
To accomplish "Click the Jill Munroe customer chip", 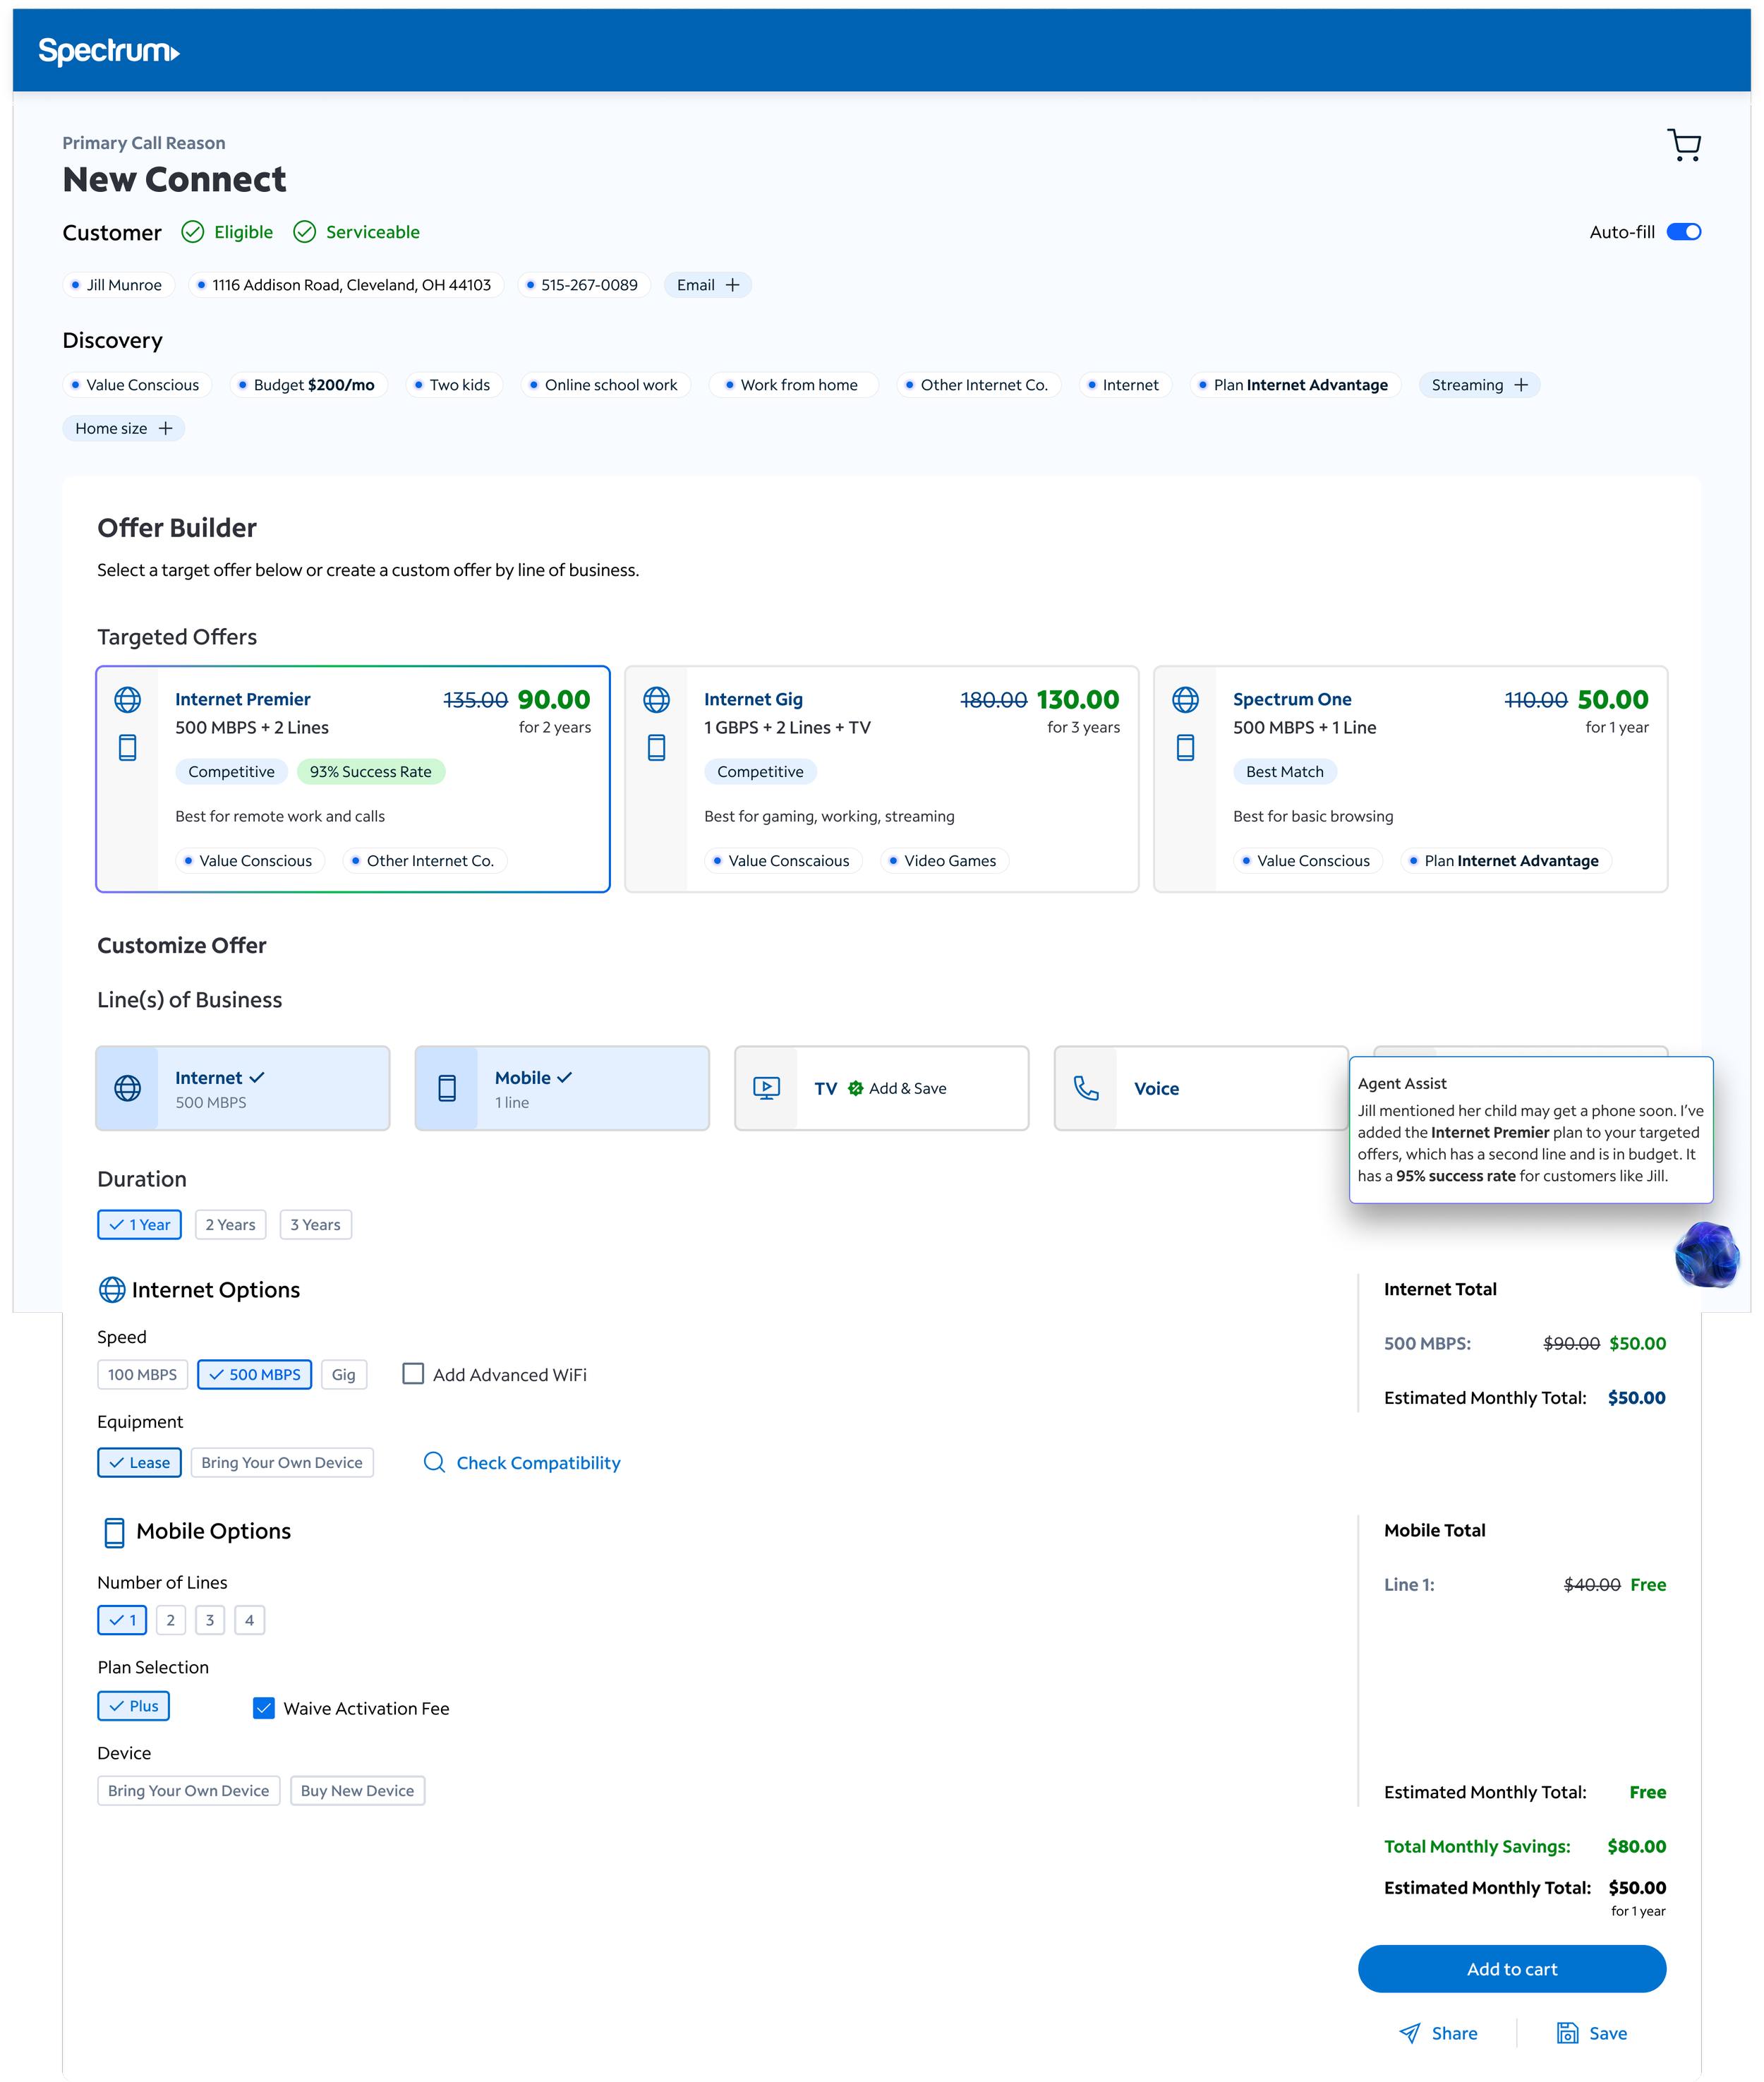I will point(119,285).
